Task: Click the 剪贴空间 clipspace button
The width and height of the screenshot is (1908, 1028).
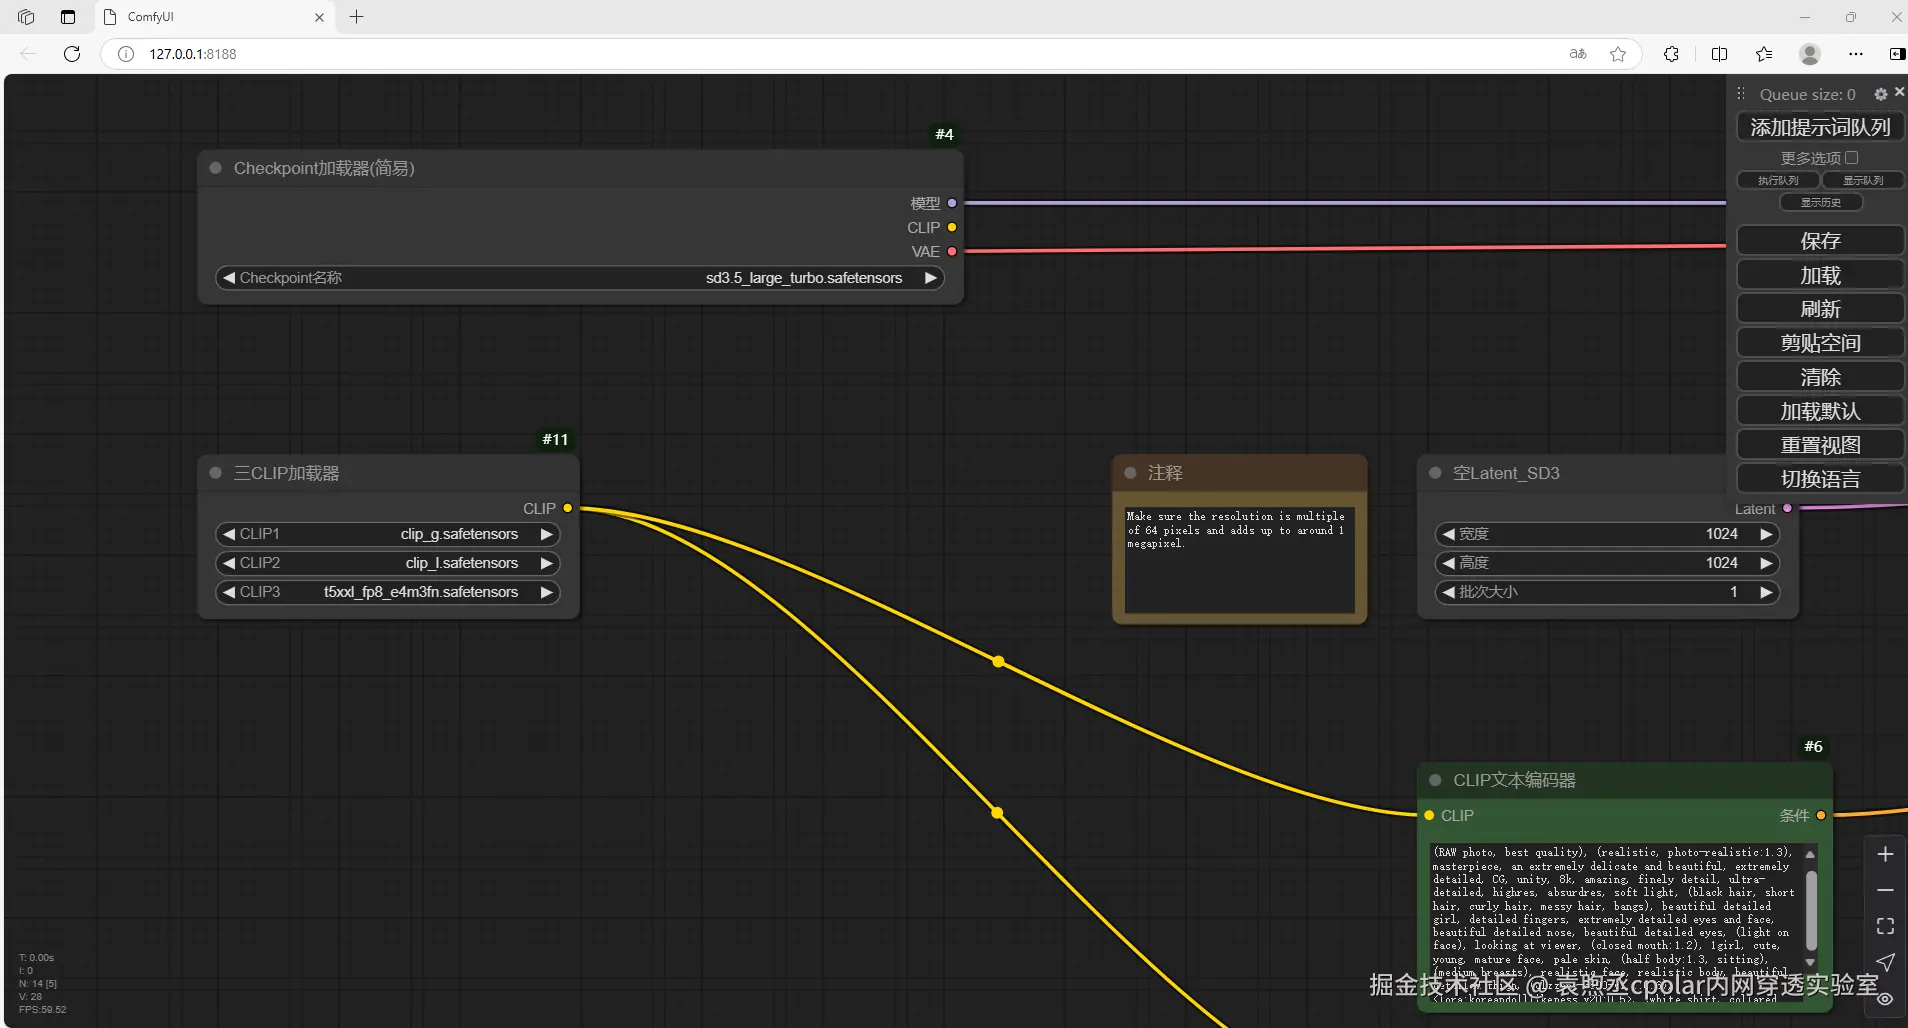Action: tap(1820, 343)
